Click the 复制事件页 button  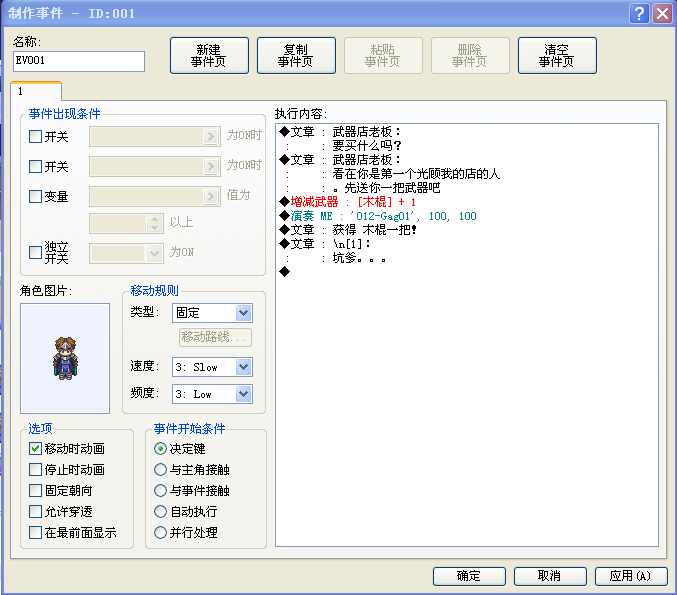(296, 56)
